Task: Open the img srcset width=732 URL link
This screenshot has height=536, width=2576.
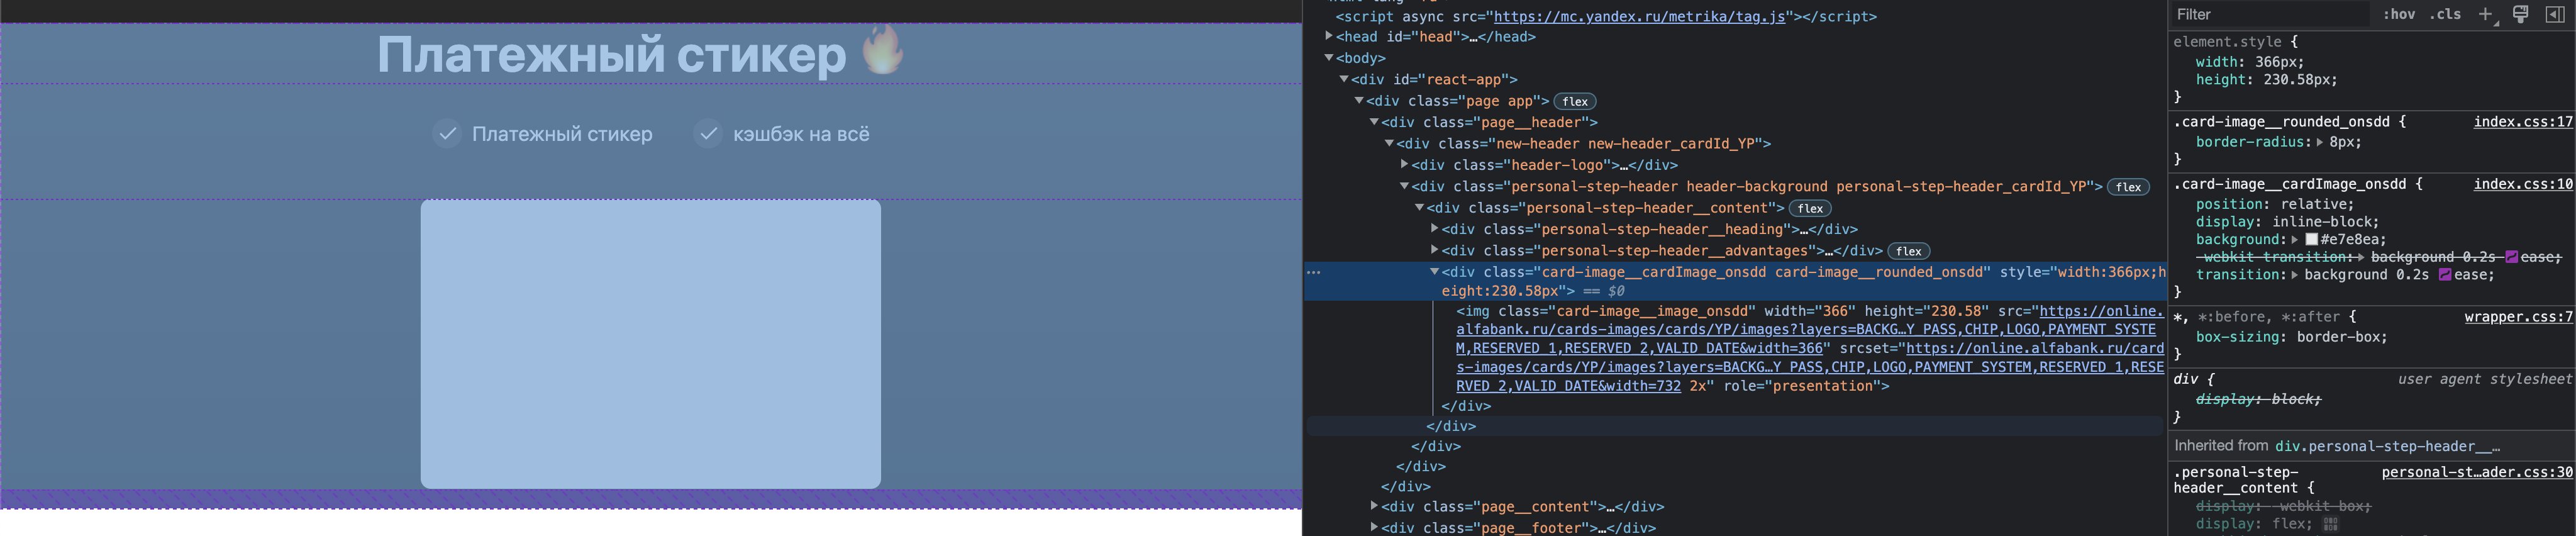Action: click(x=1810, y=367)
